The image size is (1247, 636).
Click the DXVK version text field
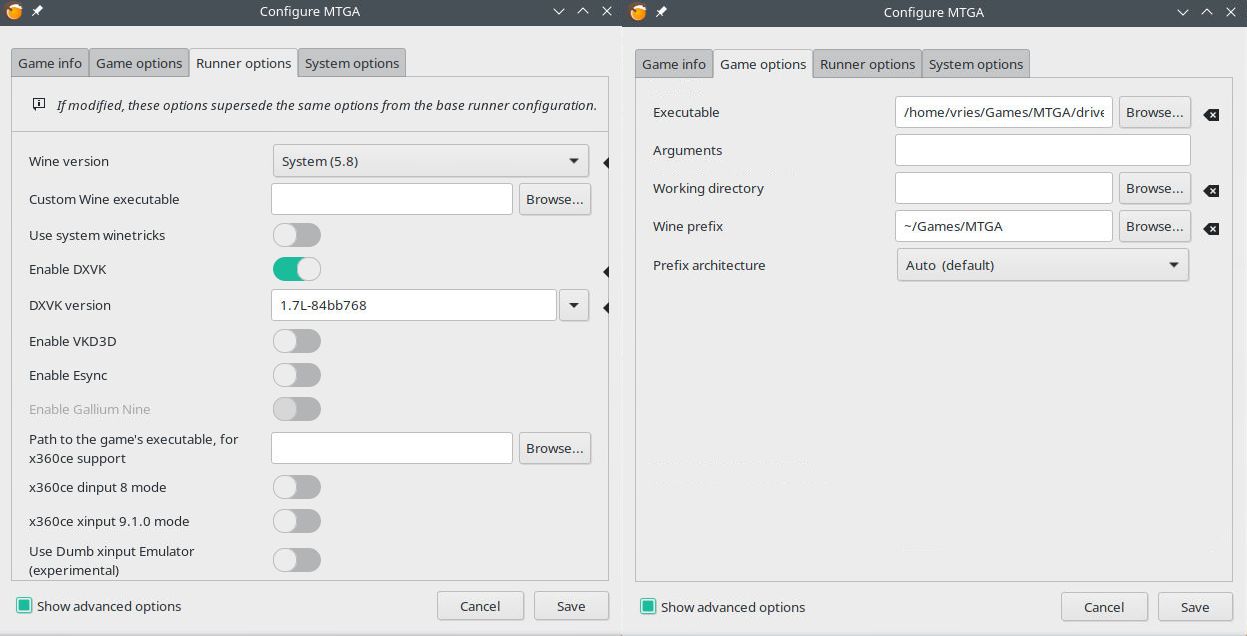pos(414,305)
